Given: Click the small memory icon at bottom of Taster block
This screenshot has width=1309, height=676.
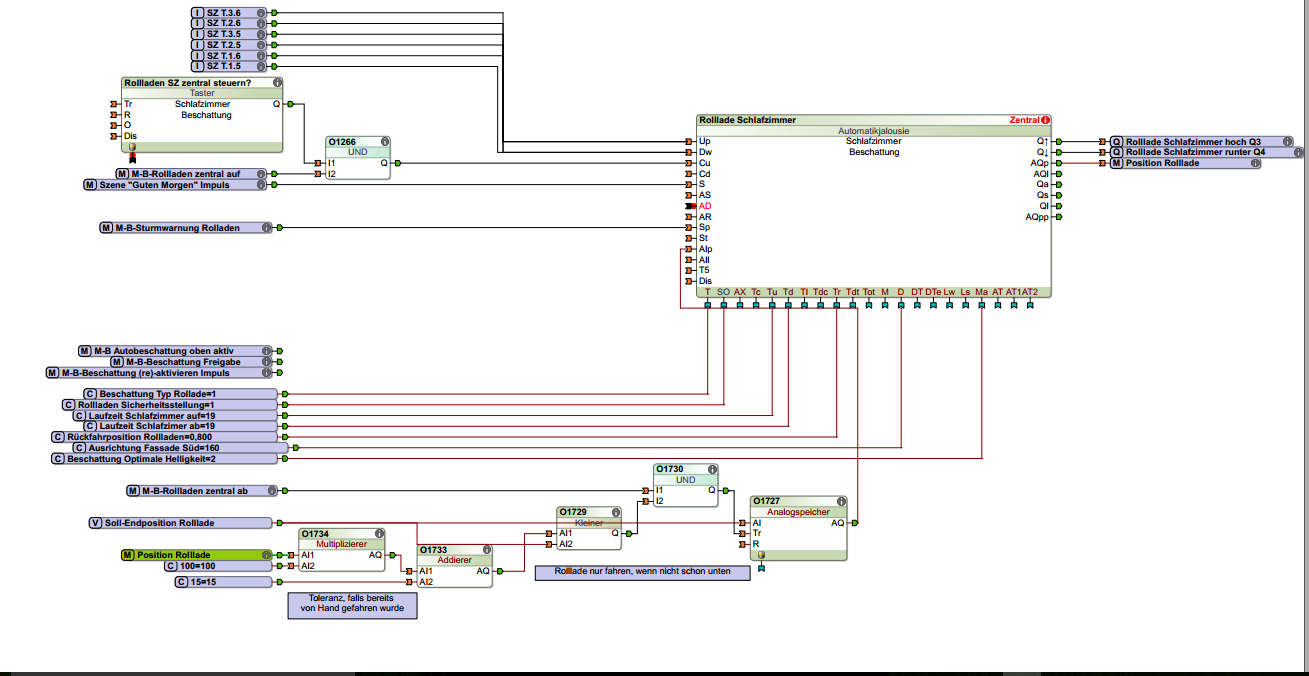Looking at the screenshot, I should (130, 146).
